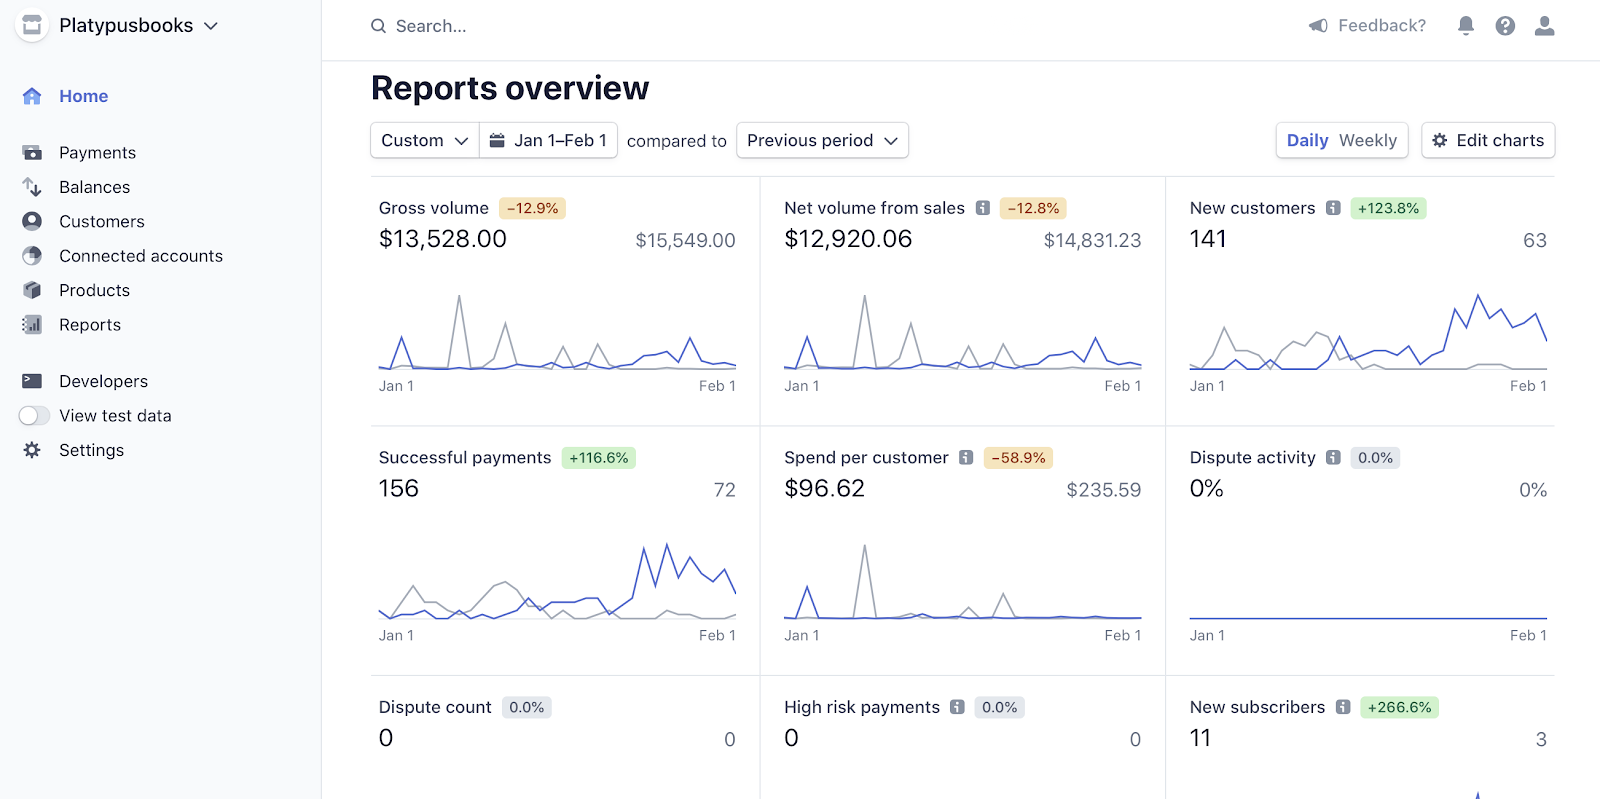Click info icon next to New customers
This screenshot has width=1600, height=799.
1333,208
